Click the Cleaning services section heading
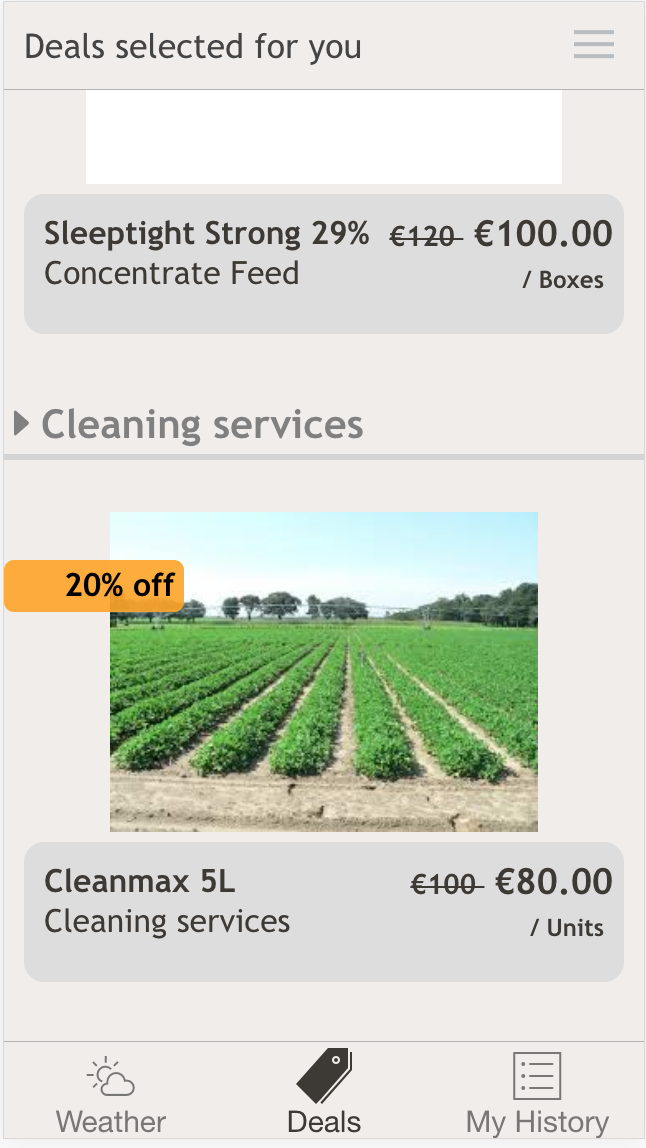Screen dimensions: 646x1148 pyautogui.click(x=202, y=425)
